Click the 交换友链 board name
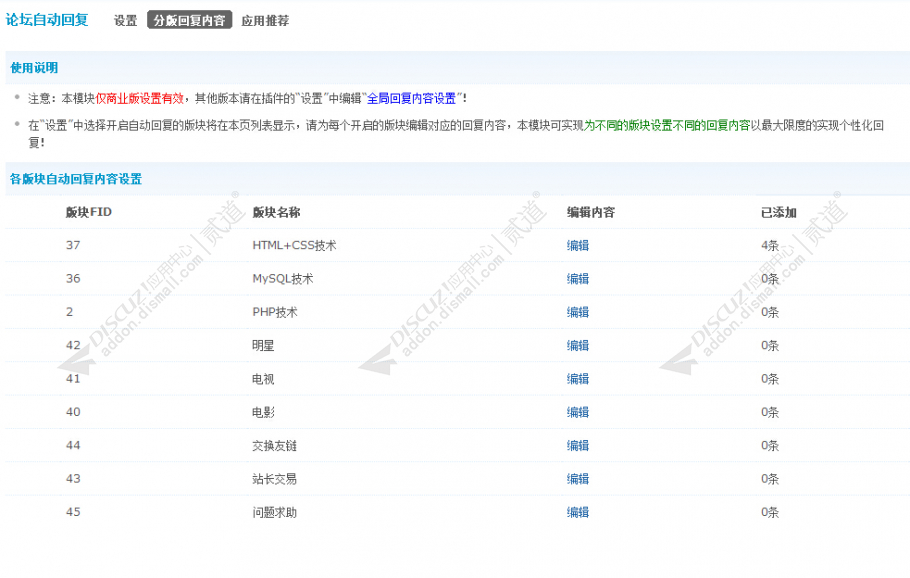Image resolution: width=910 pixels, height=578 pixels. click(275, 446)
